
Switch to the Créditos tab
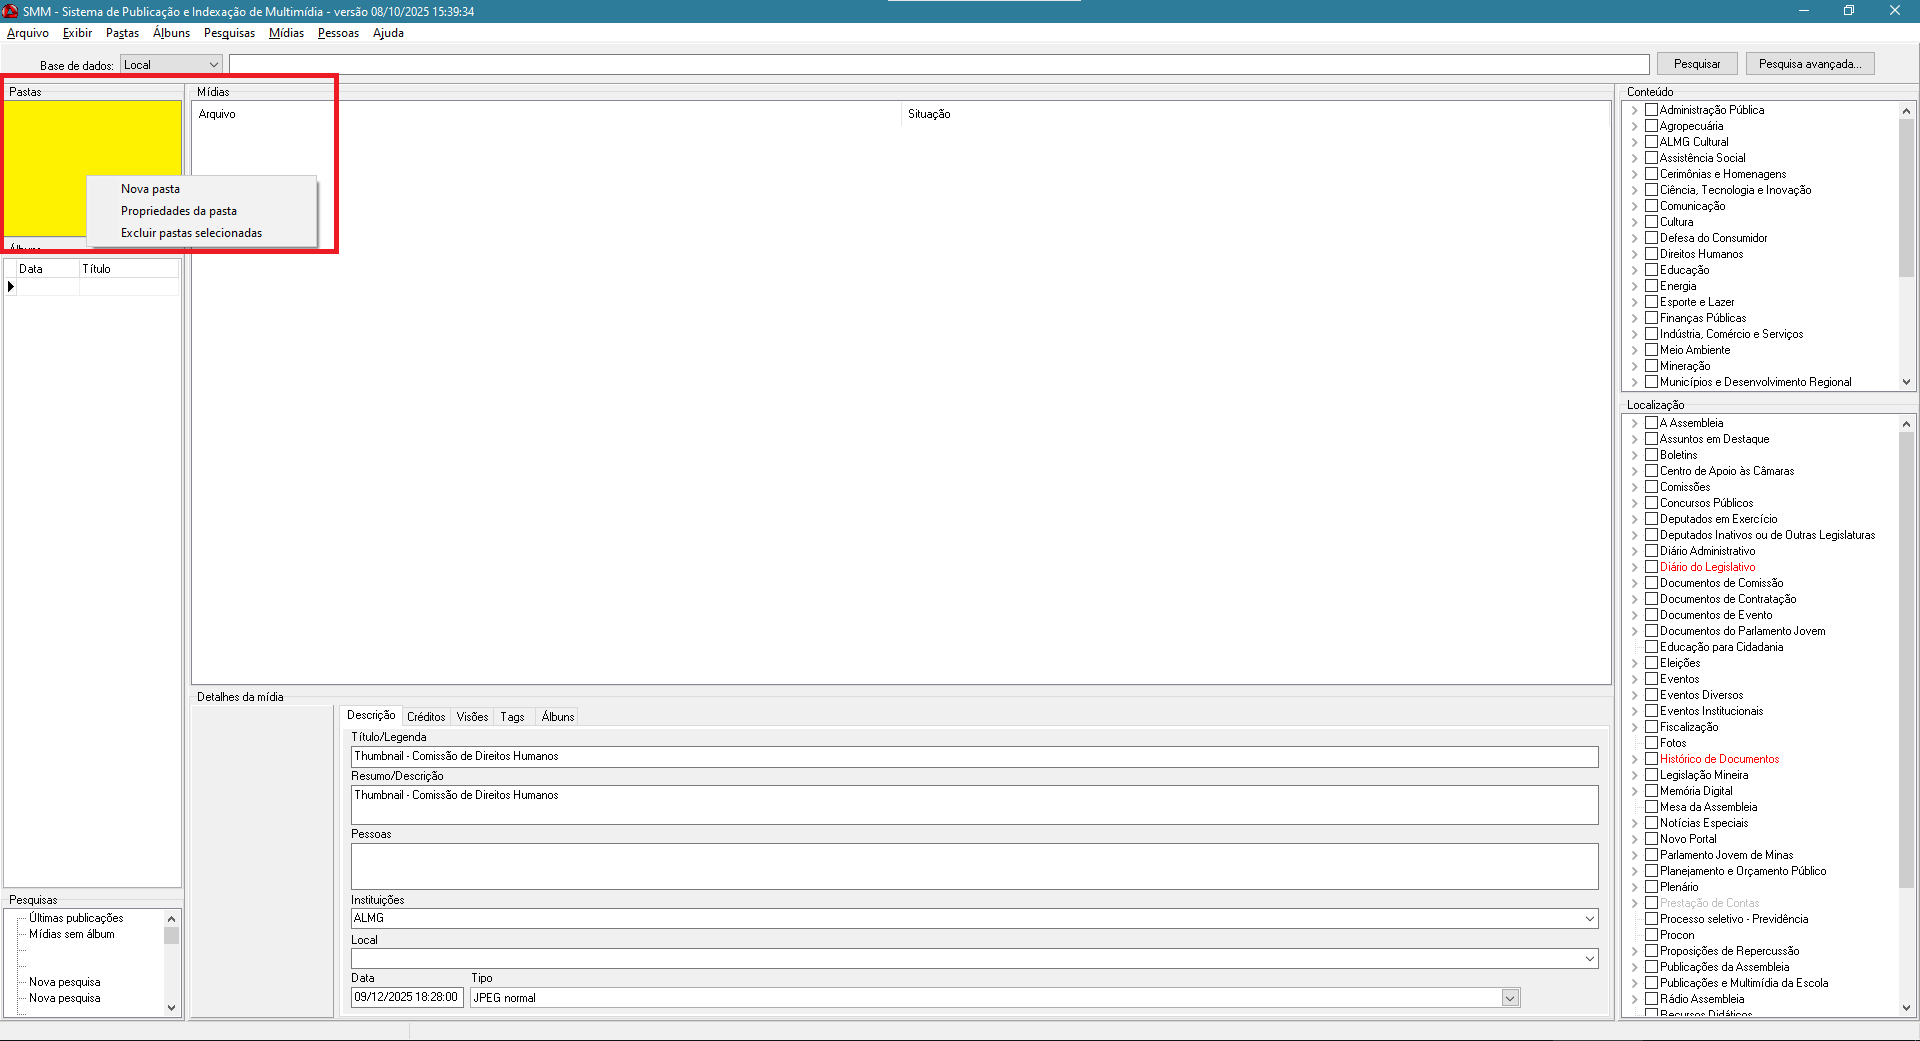coord(426,717)
